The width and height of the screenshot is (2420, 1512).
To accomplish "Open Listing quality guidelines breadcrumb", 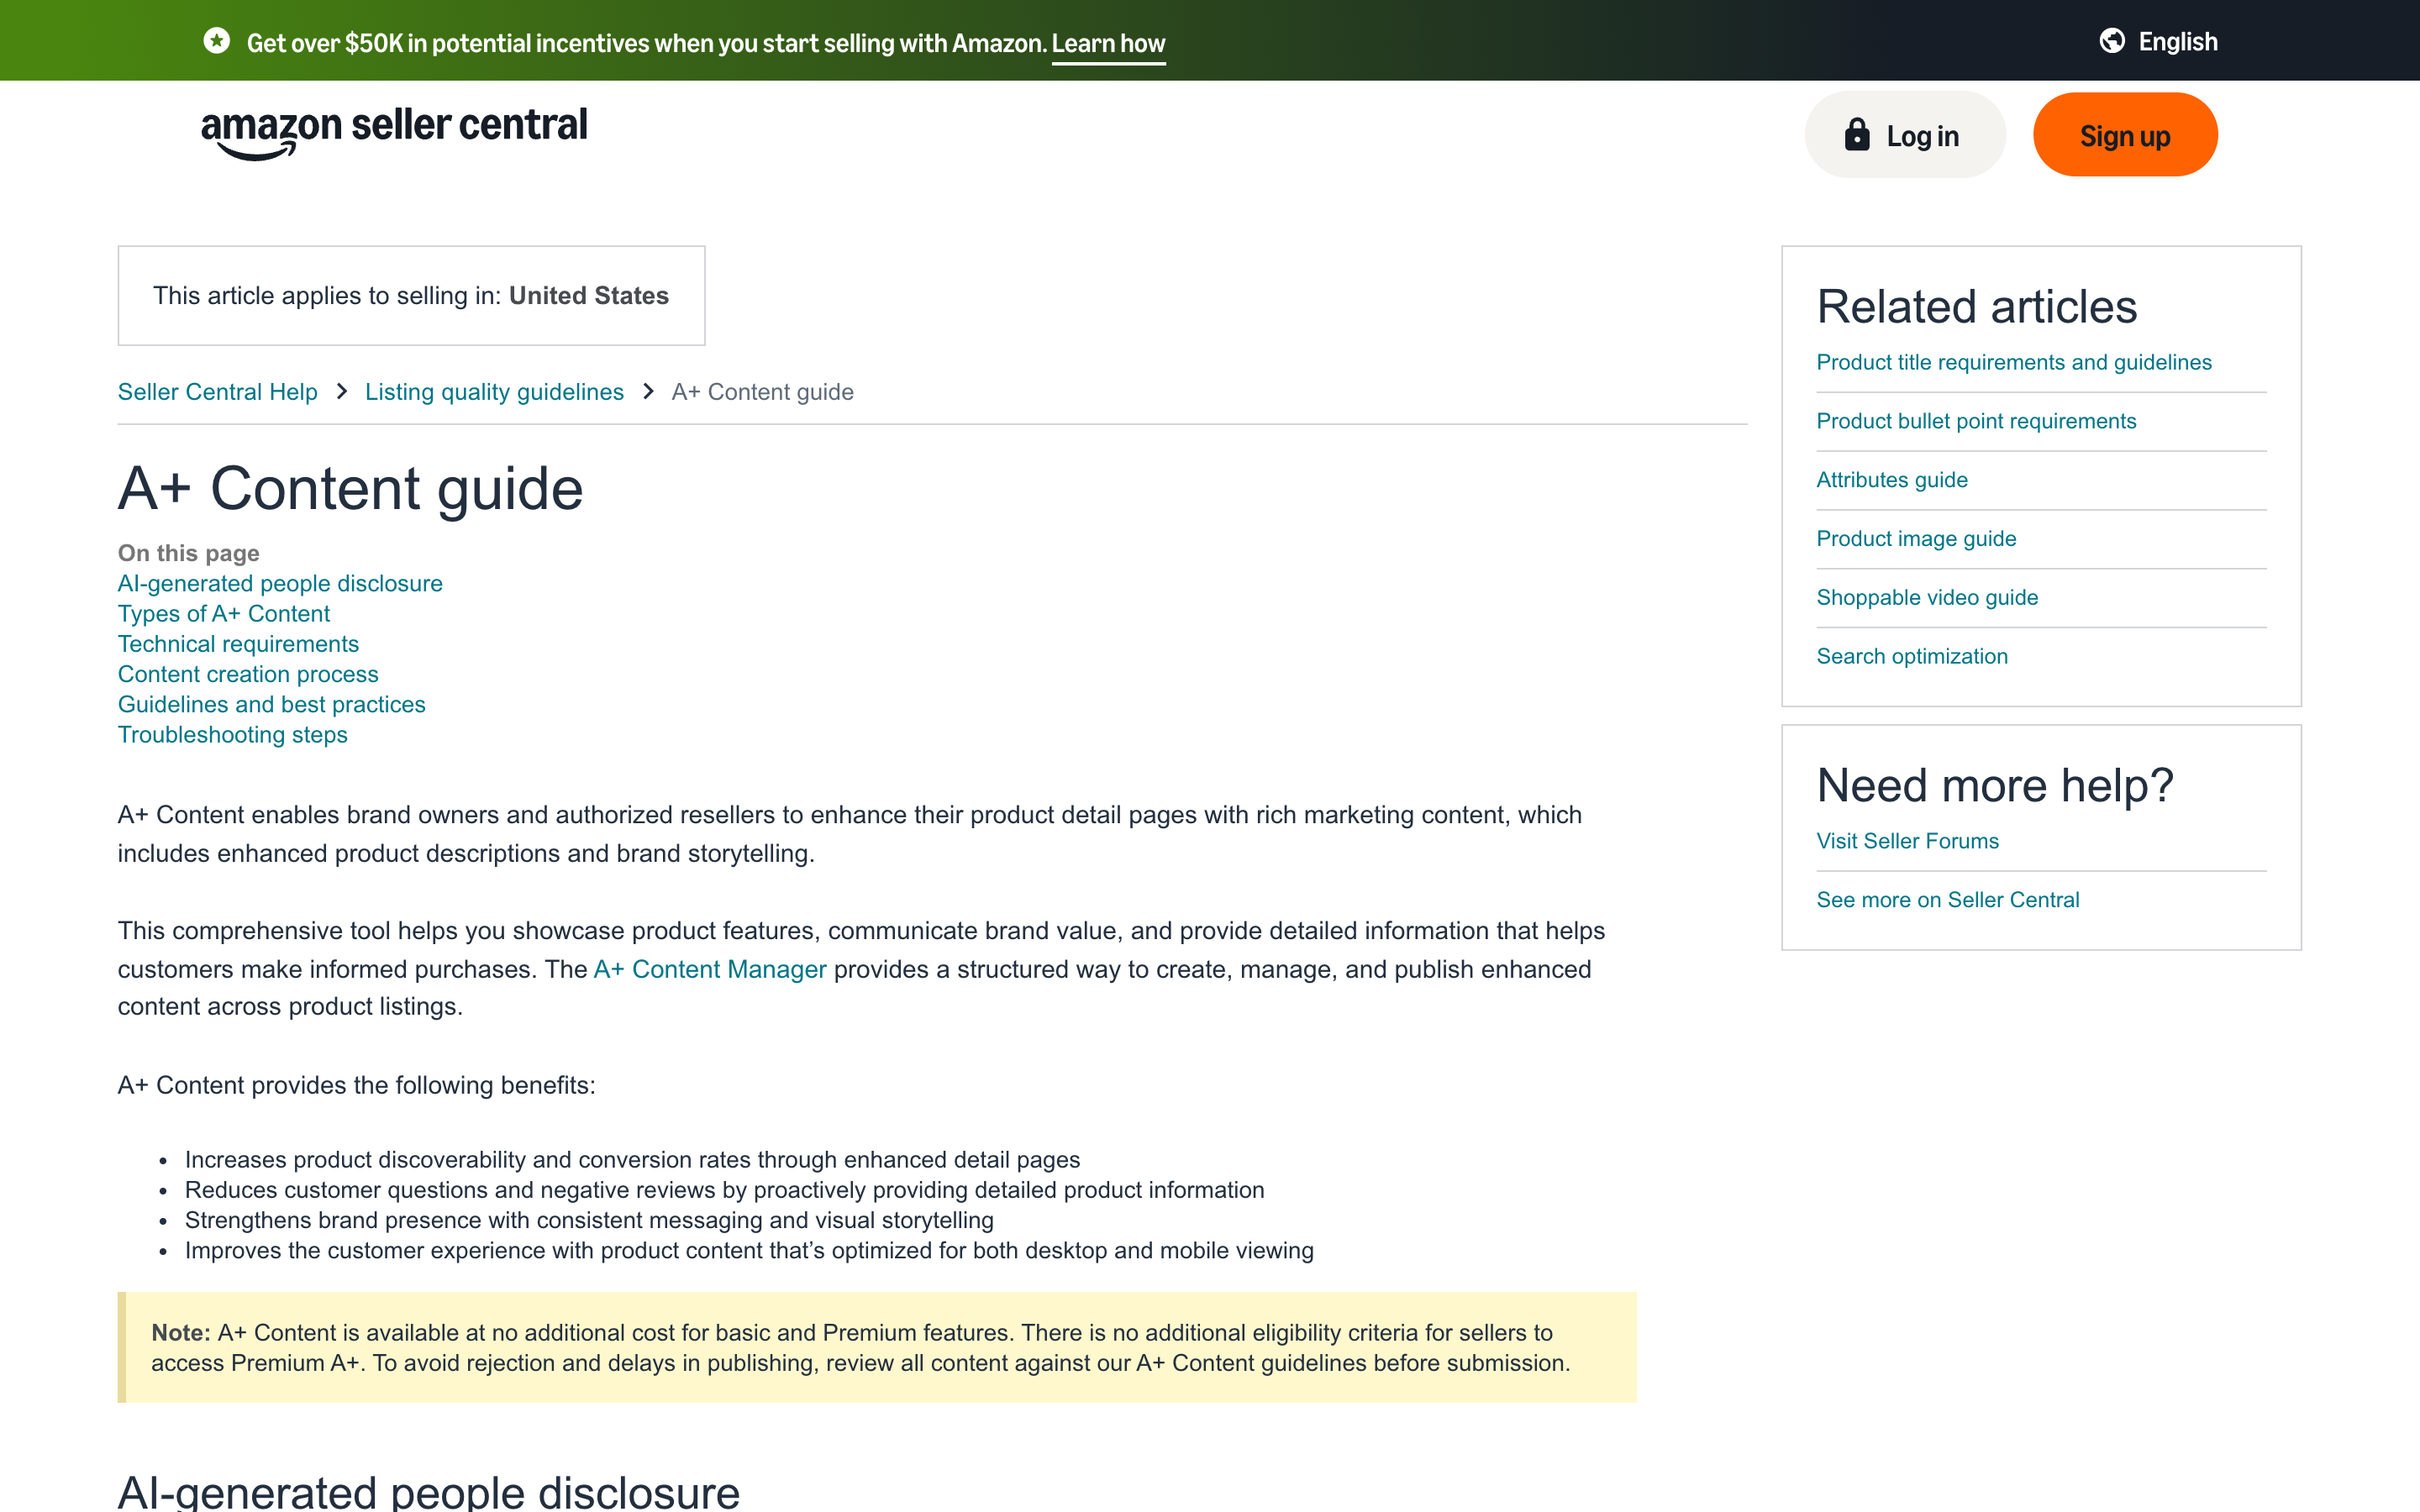I will (x=494, y=392).
